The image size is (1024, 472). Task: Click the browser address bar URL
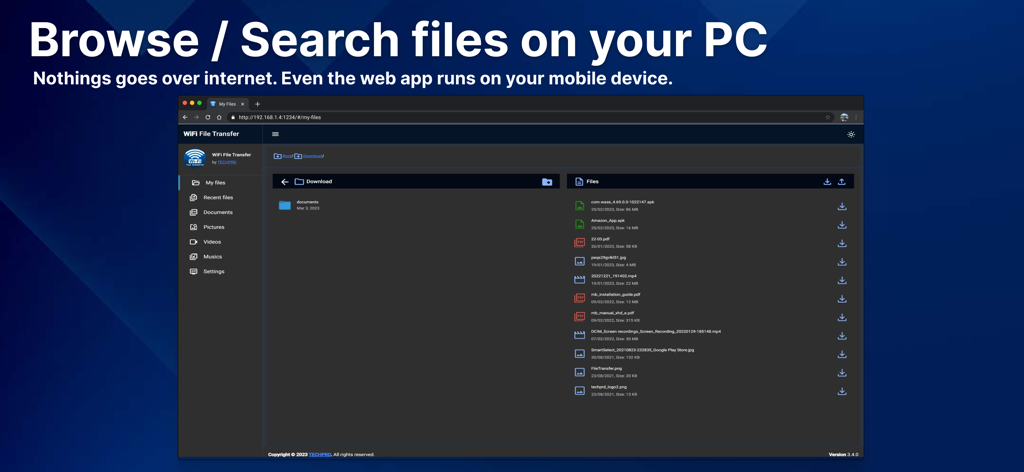point(280,118)
